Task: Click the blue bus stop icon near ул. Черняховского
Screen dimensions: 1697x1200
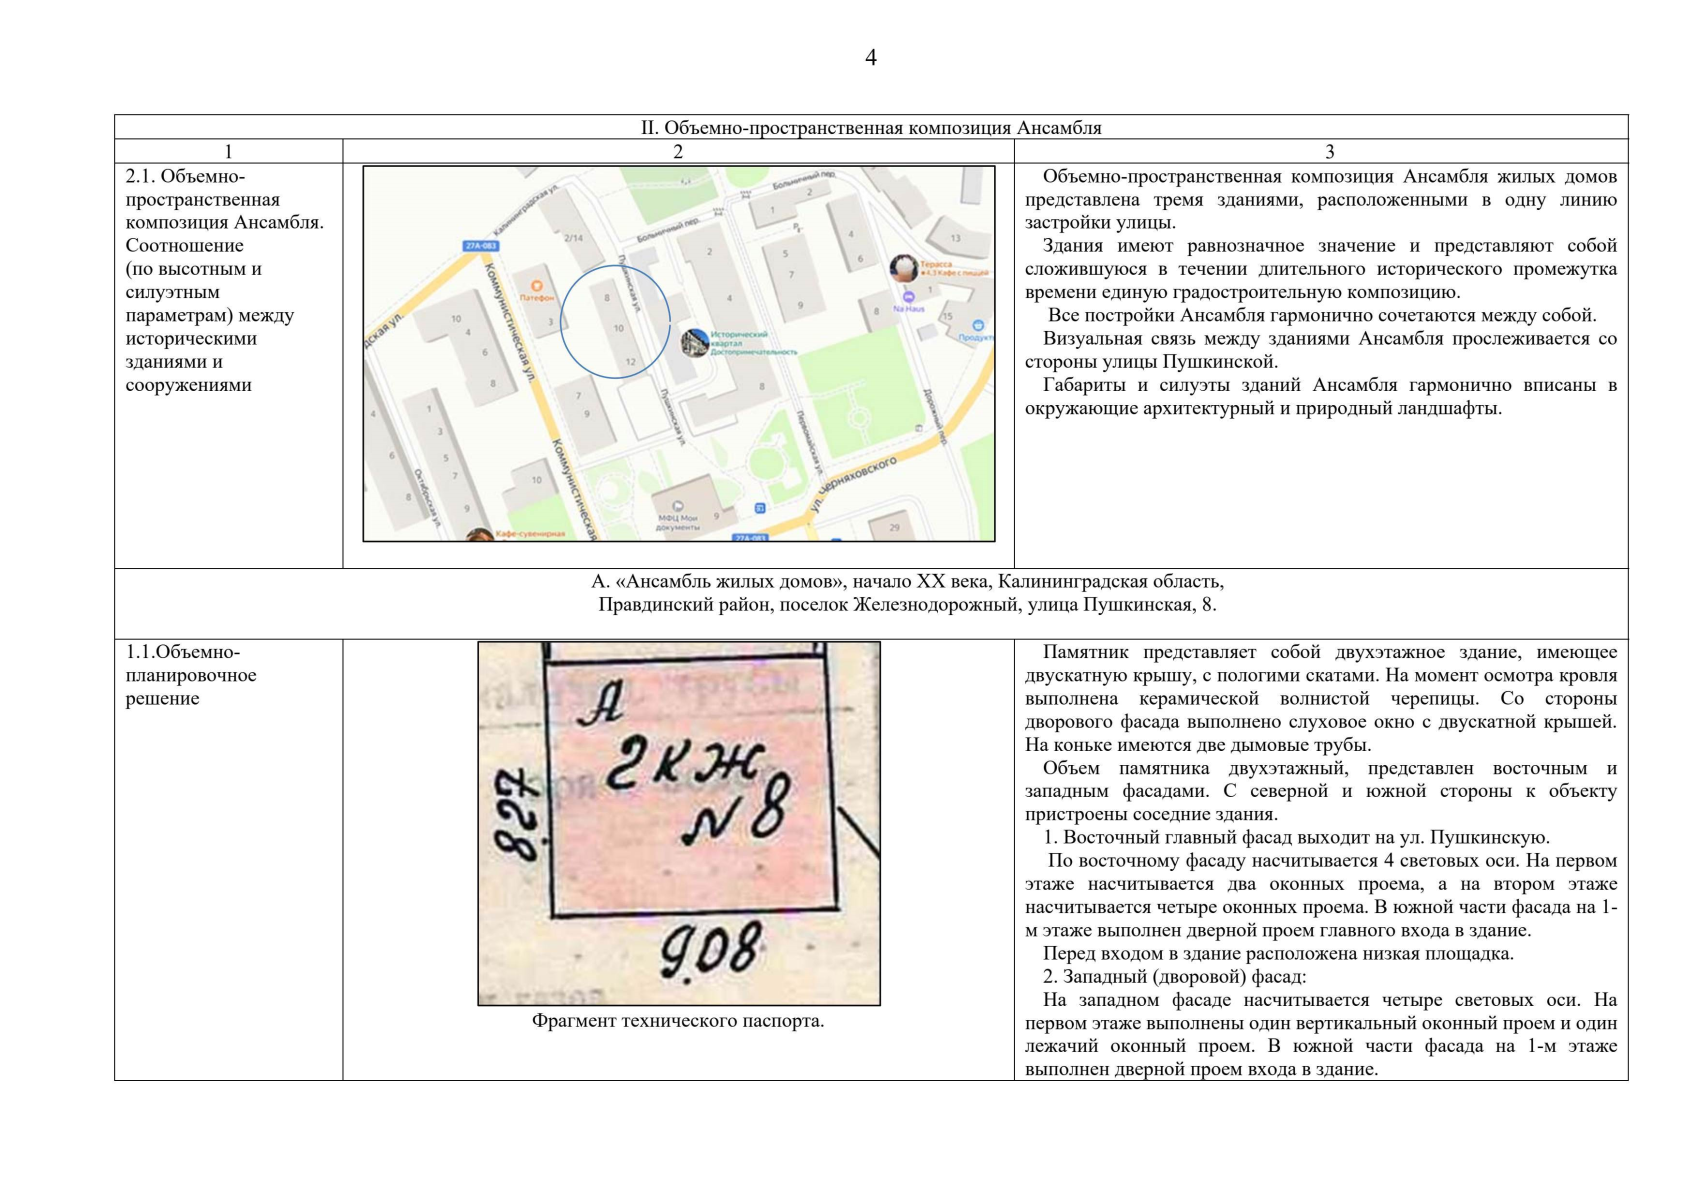Action: click(760, 508)
